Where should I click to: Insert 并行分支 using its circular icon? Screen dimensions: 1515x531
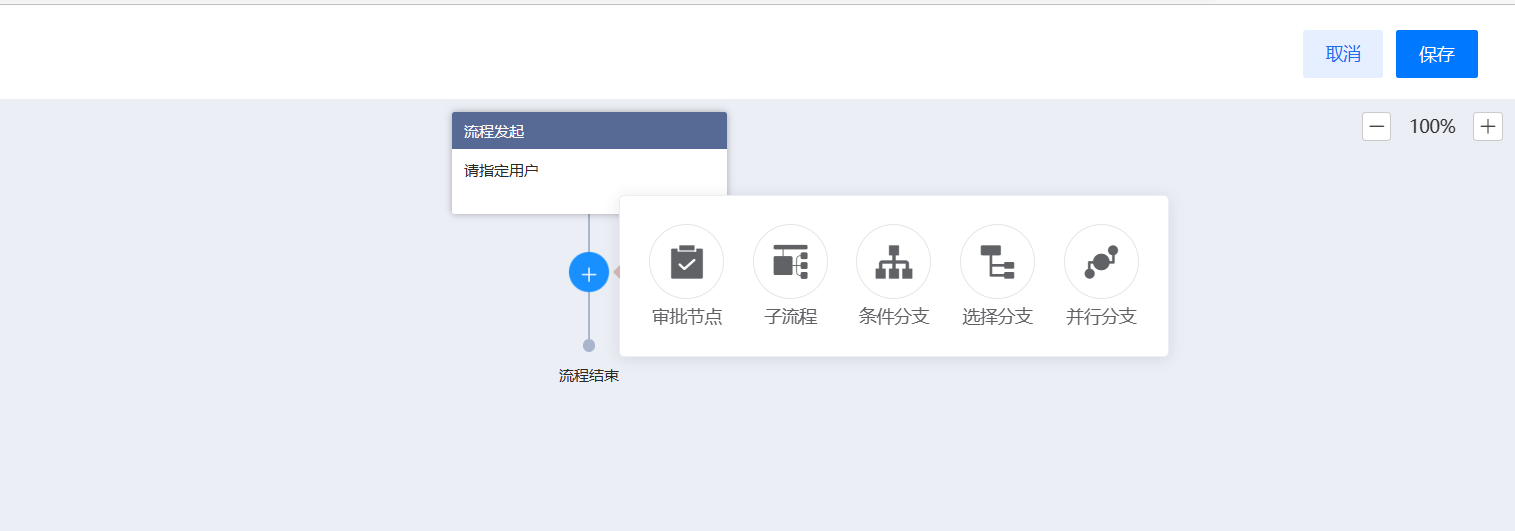tap(1101, 262)
